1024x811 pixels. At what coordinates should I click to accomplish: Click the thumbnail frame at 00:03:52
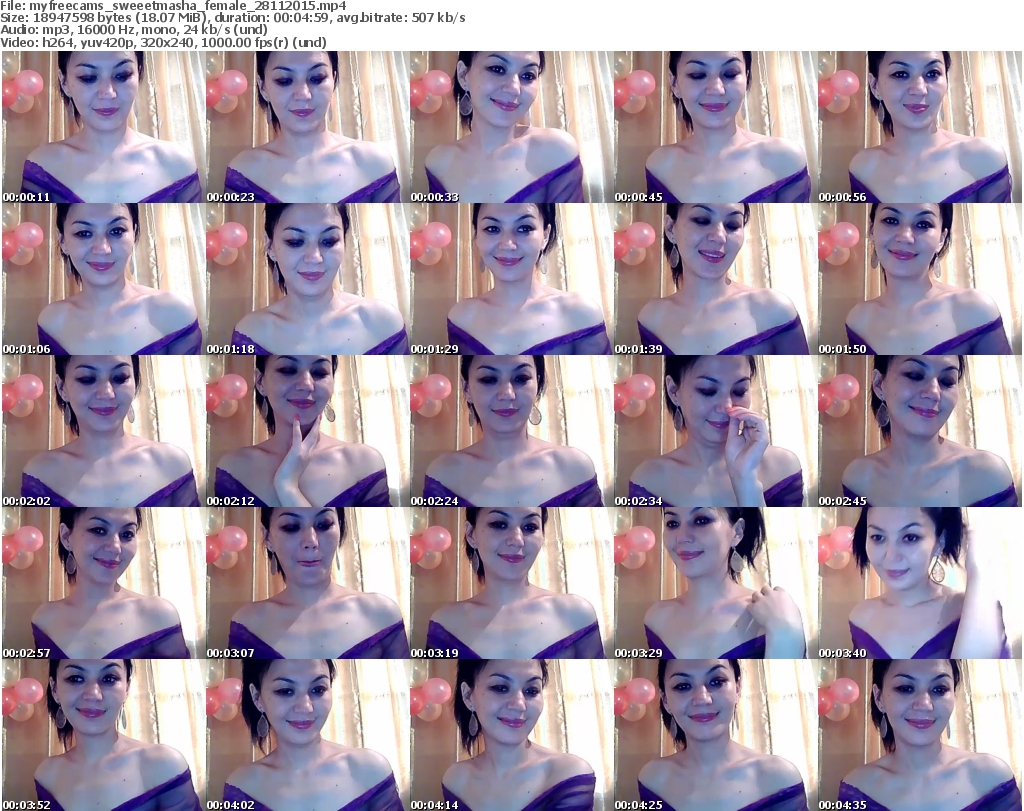pos(104,735)
